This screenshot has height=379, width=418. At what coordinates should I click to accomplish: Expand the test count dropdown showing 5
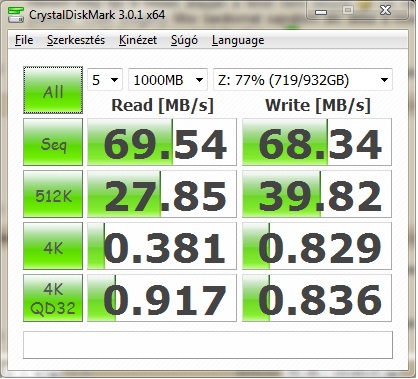coord(105,80)
